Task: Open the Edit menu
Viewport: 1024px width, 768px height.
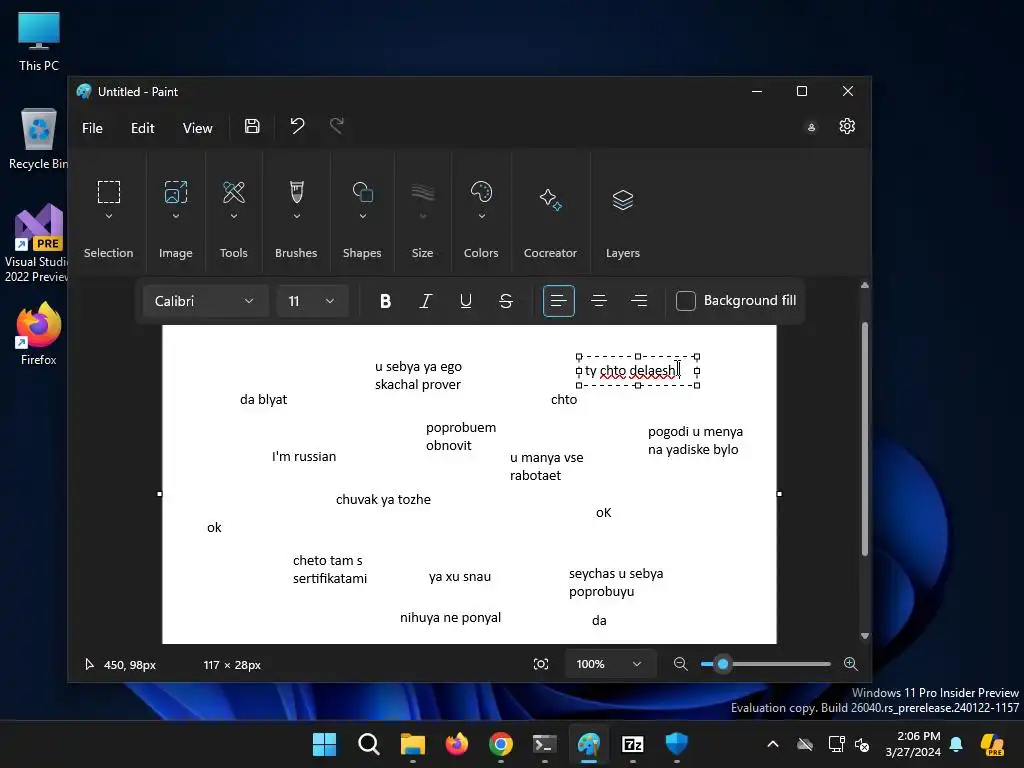Action: coord(142,128)
